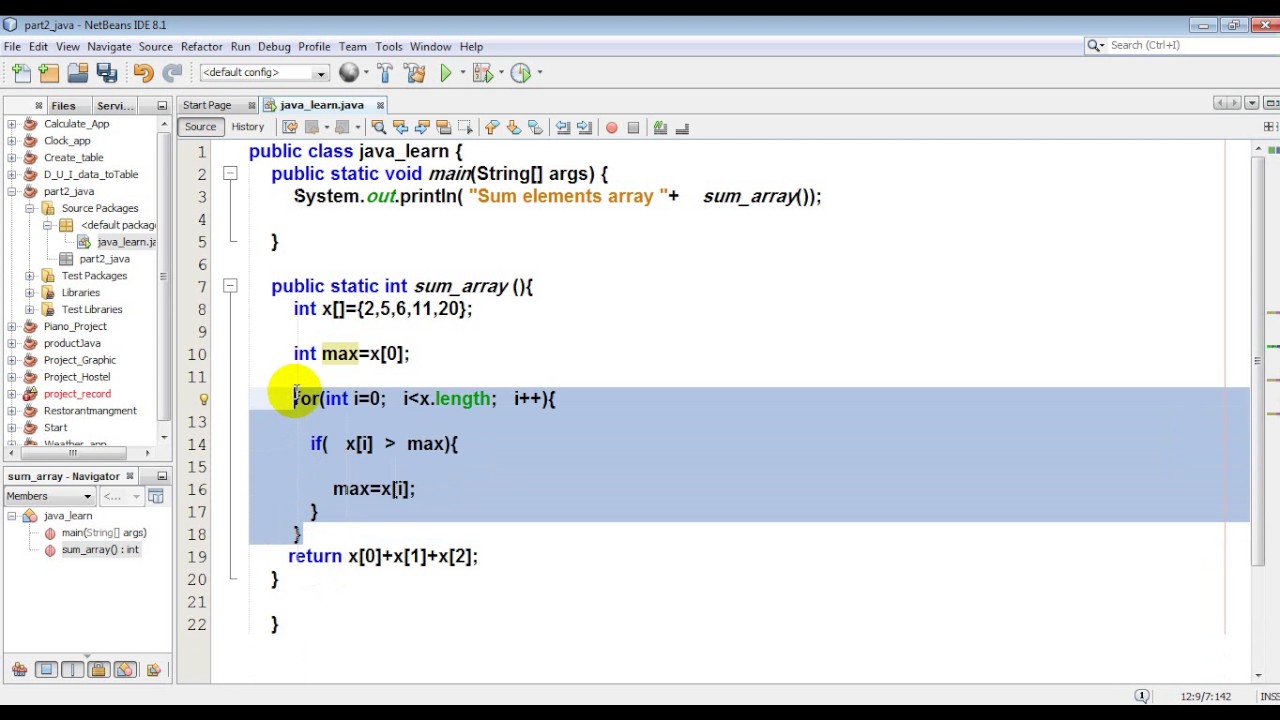
Task: Click the History view button
Action: (x=248, y=127)
